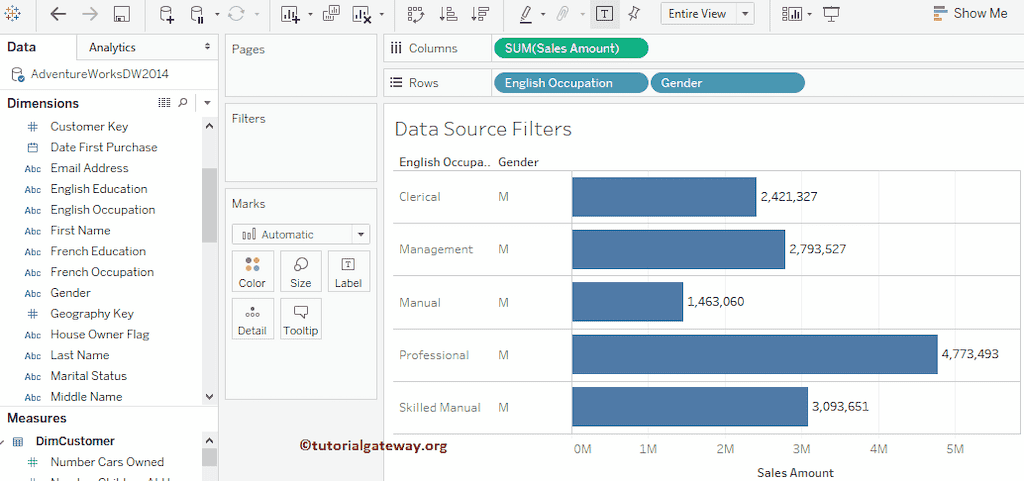The width and height of the screenshot is (1024, 481).
Task: Click the Swap Rows and Columns icon
Action: point(415,14)
